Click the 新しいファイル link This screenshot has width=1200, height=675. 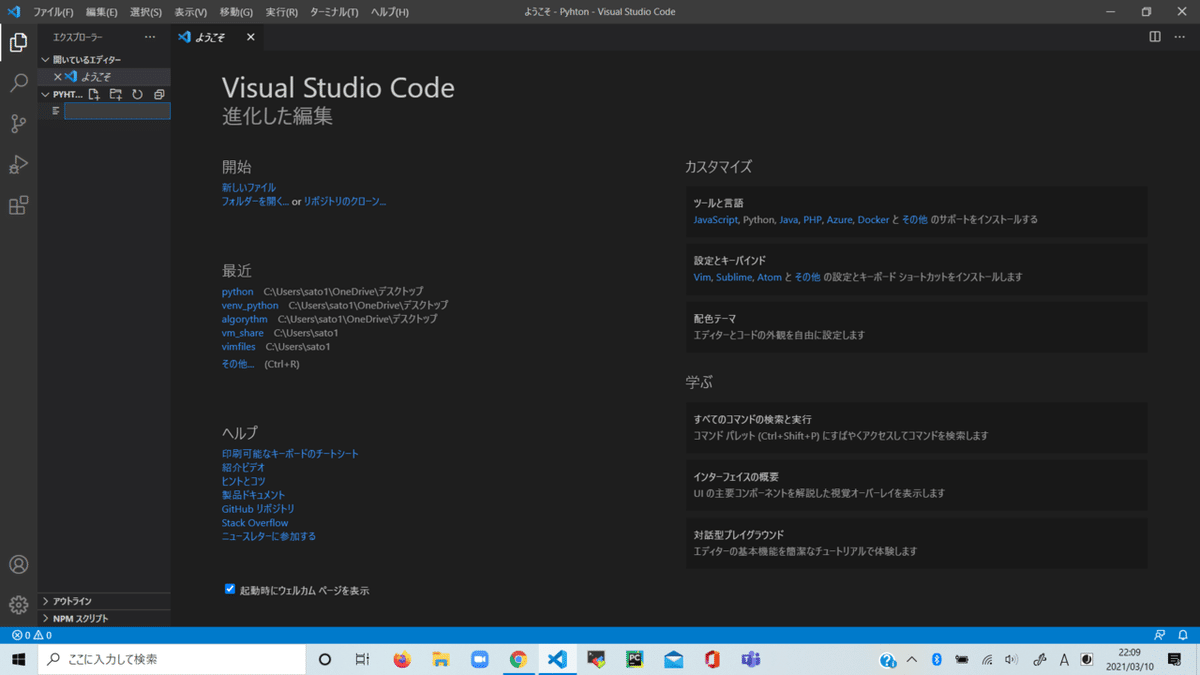249,187
